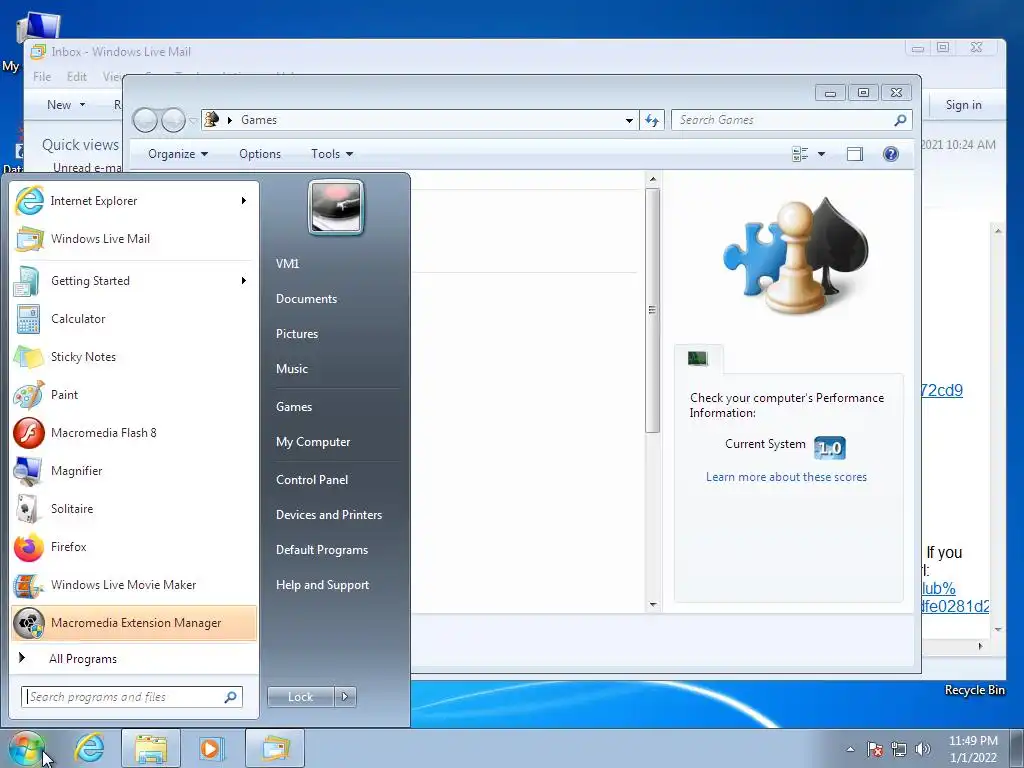Click Sign in in Windows Live Mail
Image resolution: width=1024 pixels, height=768 pixels.
(x=963, y=104)
